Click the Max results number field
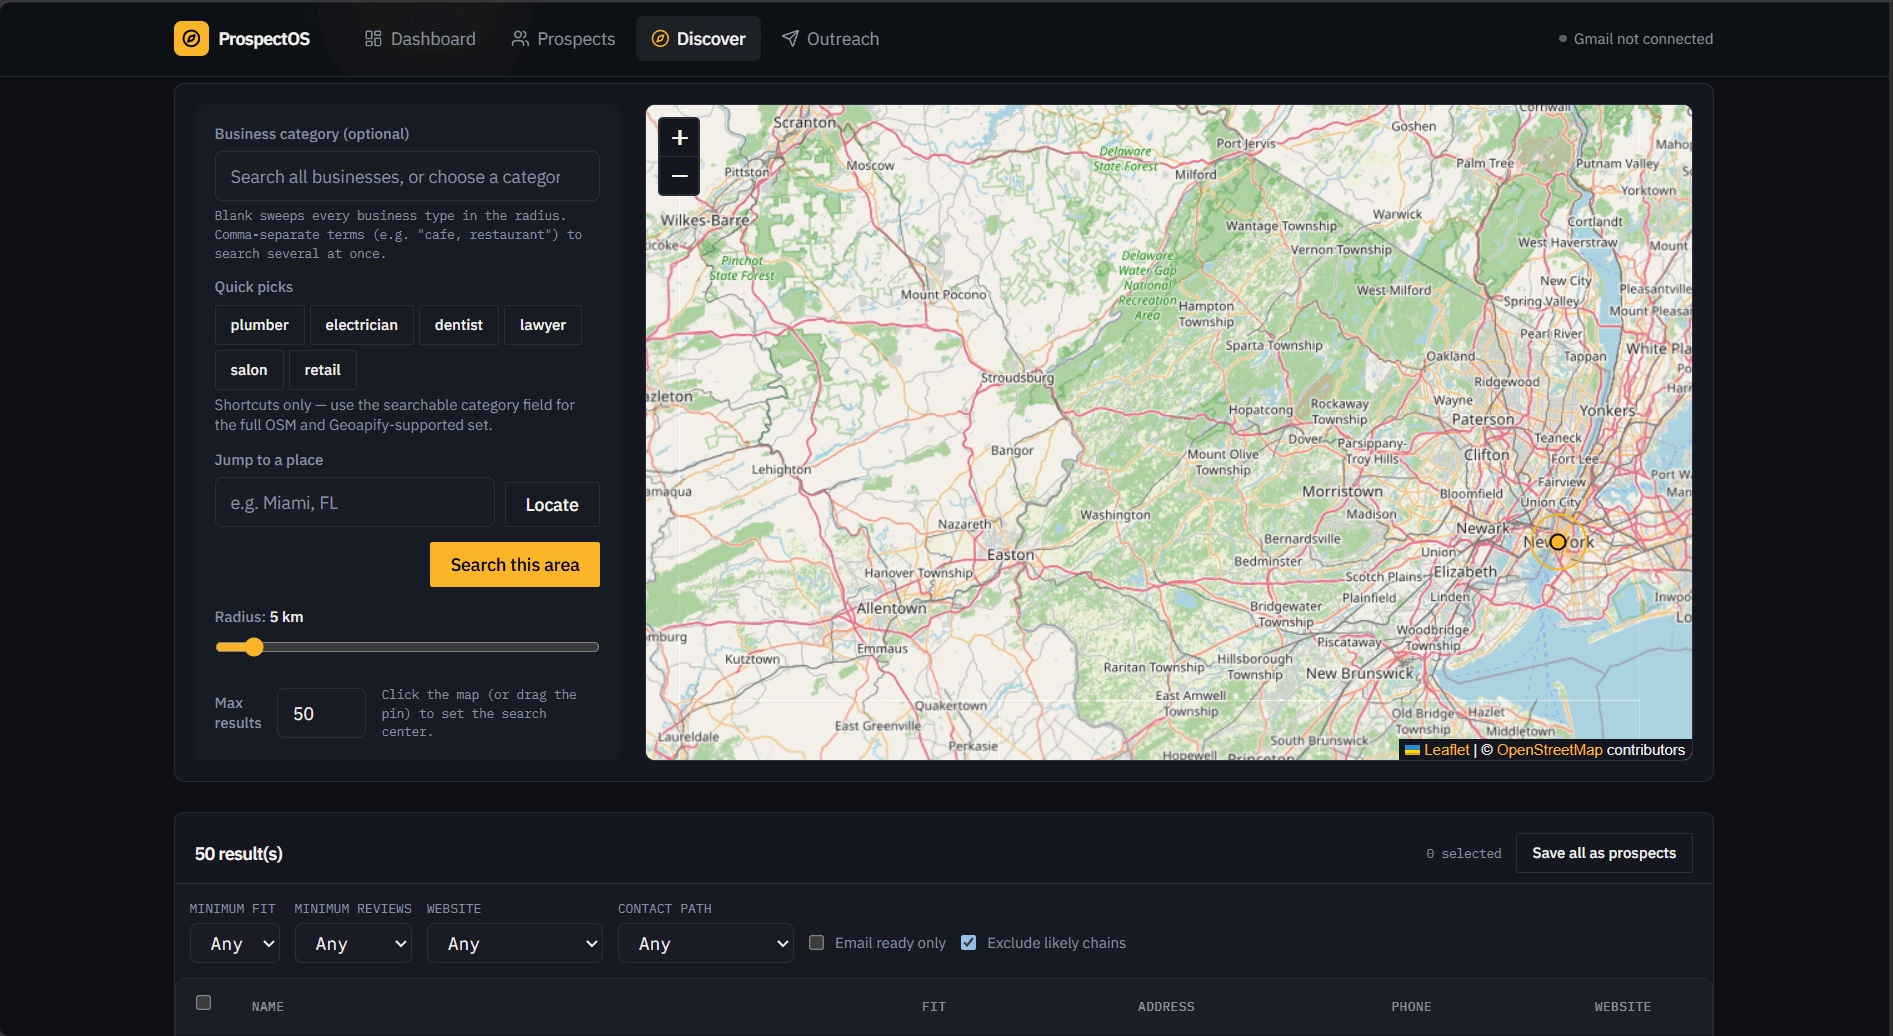The image size is (1893, 1036). [321, 714]
